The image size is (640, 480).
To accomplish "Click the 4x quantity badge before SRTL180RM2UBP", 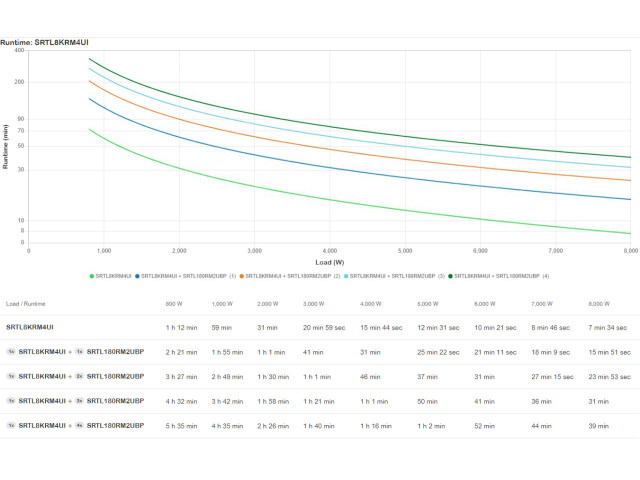I will [x=79, y=425].
